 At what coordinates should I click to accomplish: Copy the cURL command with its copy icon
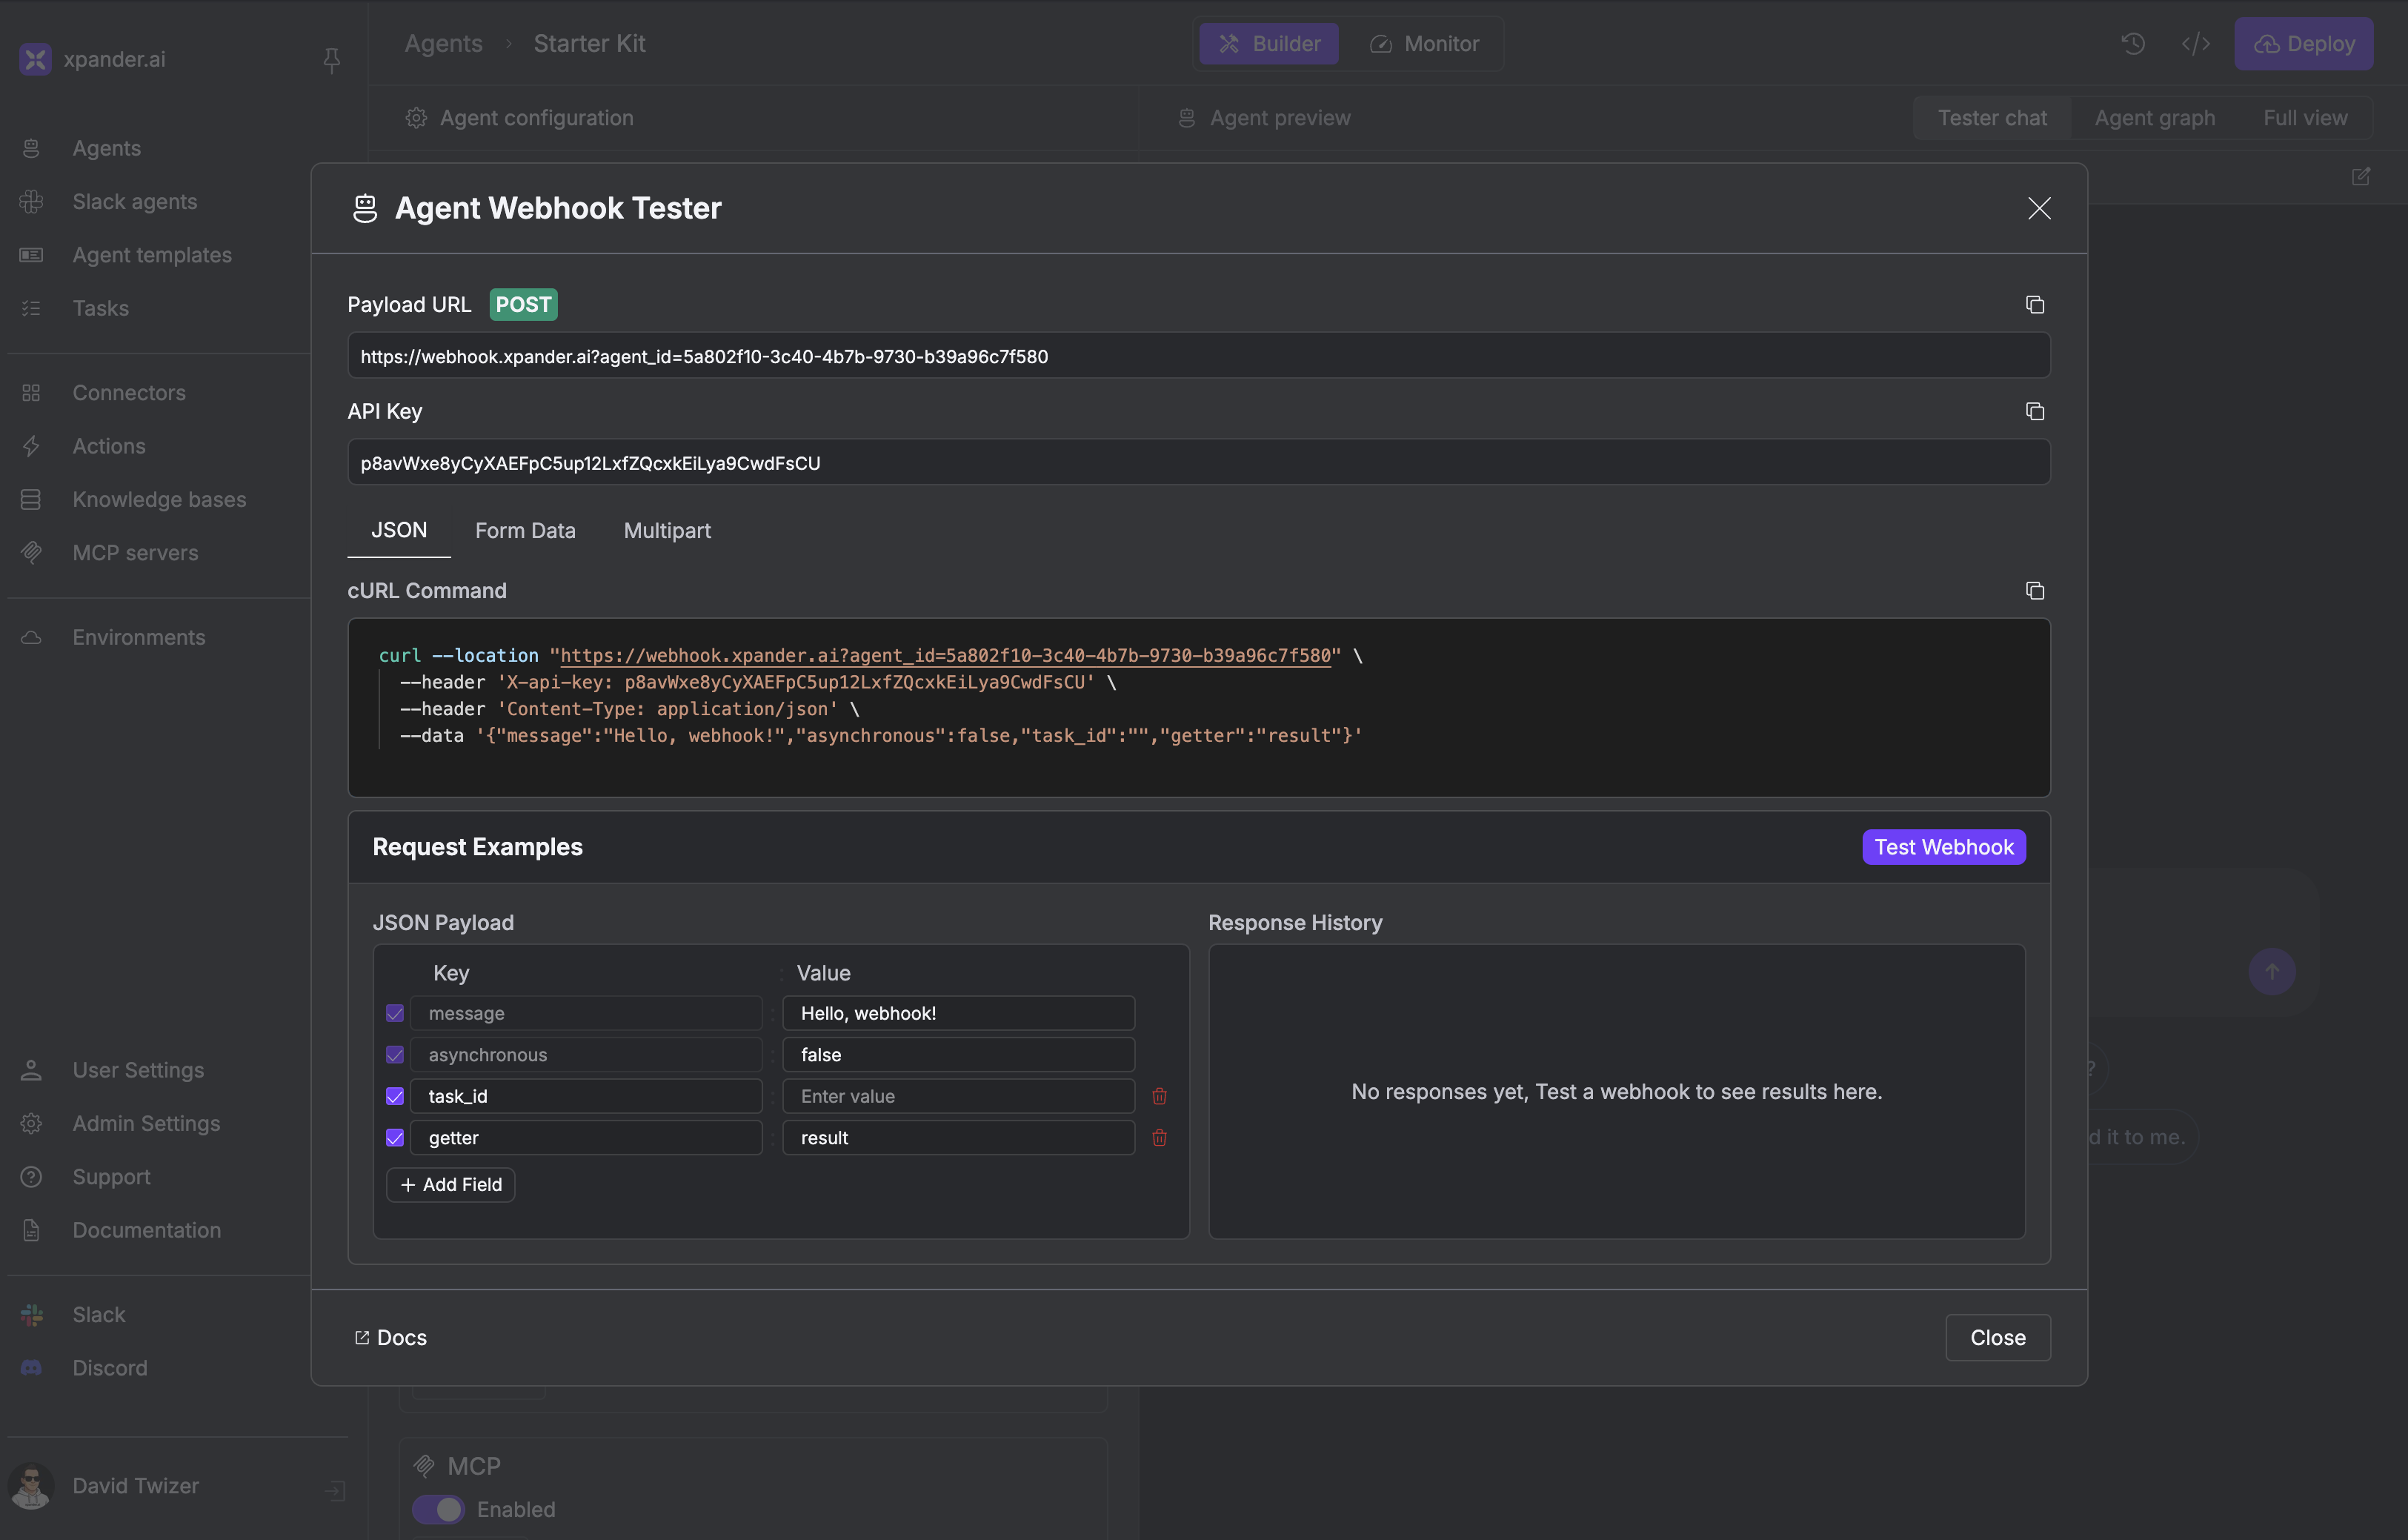click(2035, 590)
